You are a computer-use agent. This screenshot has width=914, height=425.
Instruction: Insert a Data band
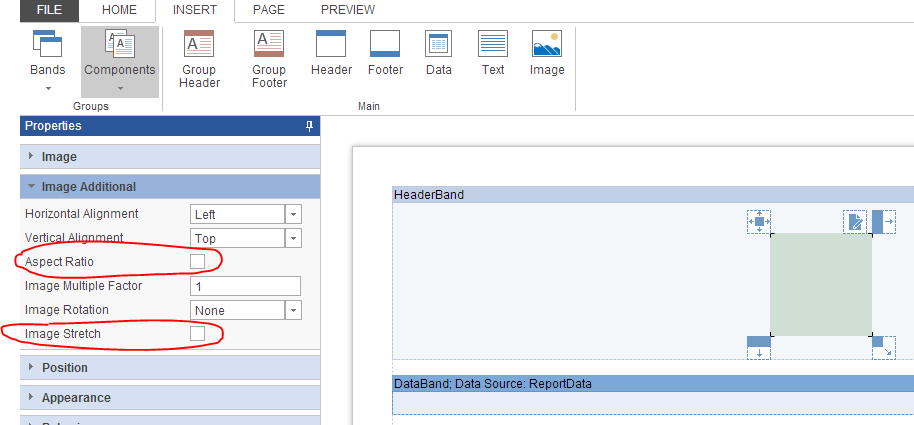coord(438,54)
